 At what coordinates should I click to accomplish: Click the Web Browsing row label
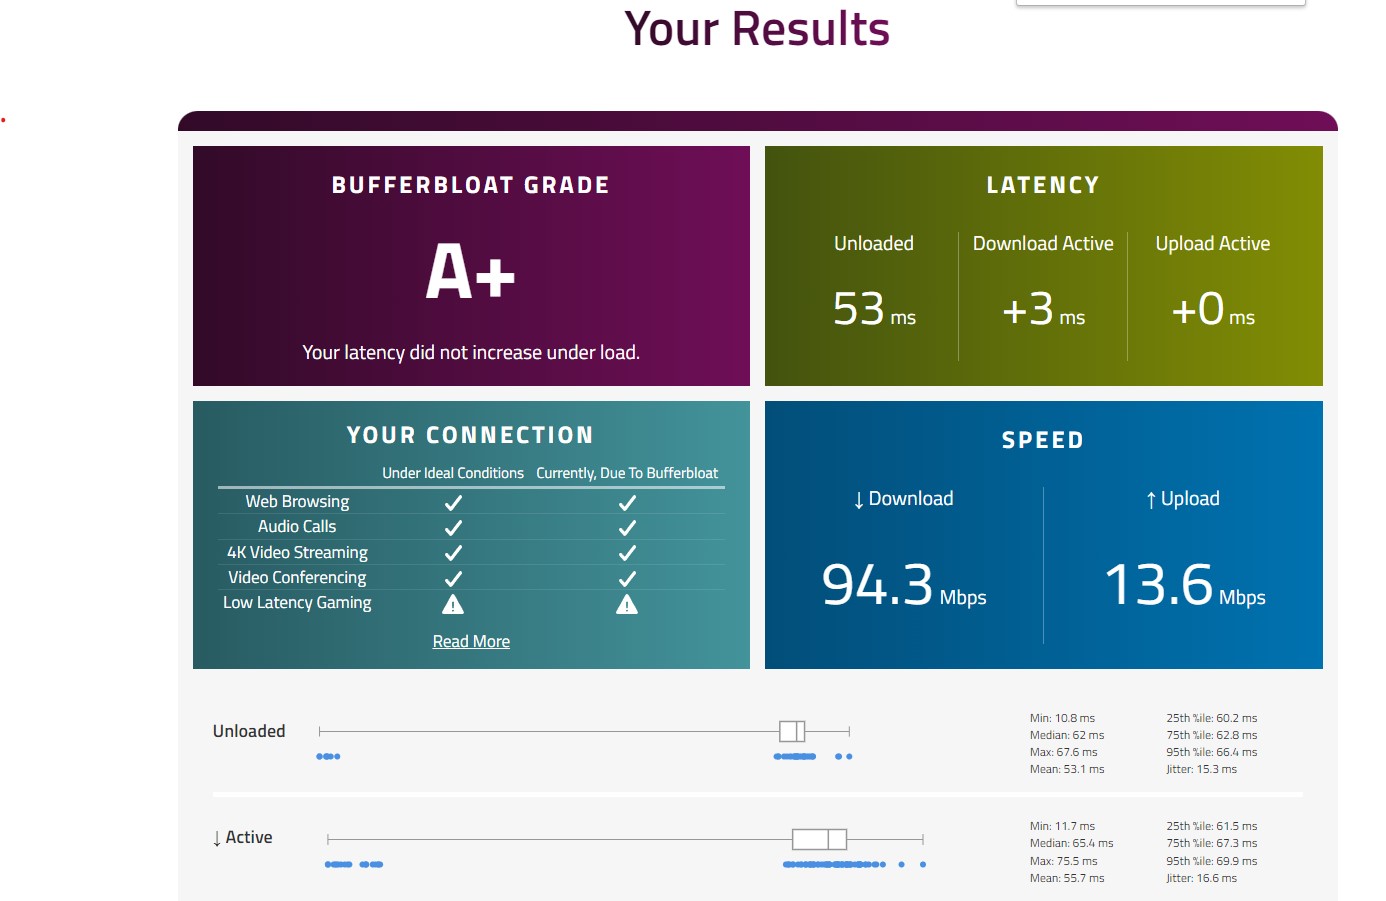point(297,501)
